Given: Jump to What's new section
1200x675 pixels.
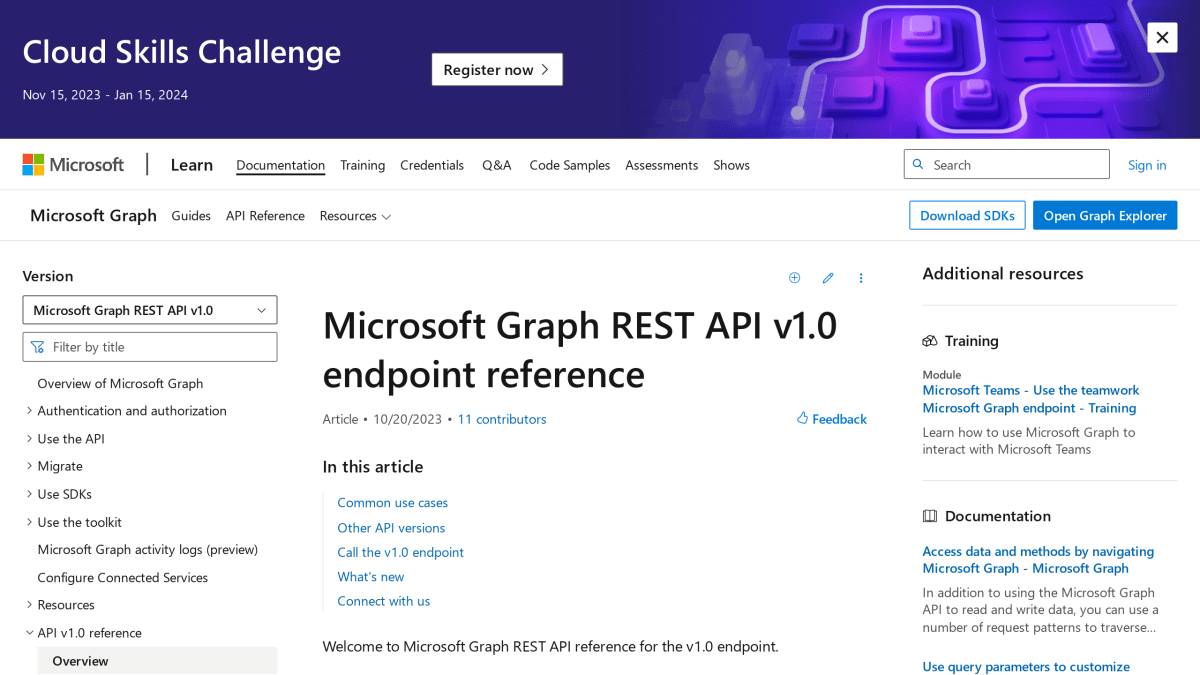Looking at the screenshot, I should pos(370,577).
